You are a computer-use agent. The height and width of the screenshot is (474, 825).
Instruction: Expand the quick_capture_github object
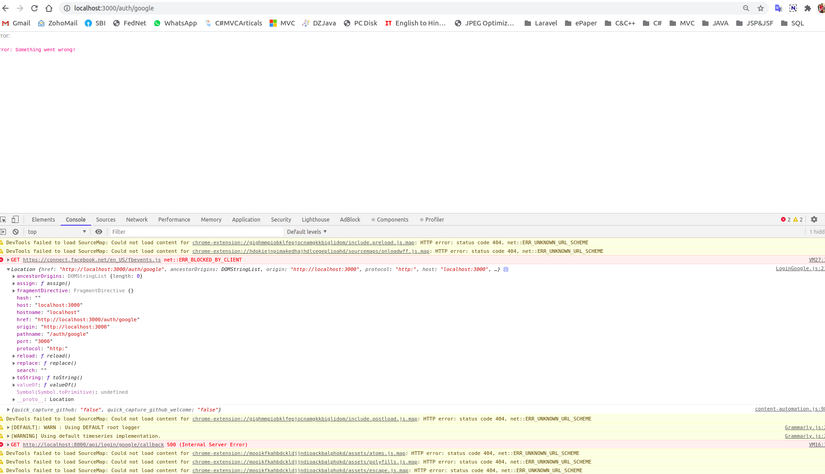coord(8,410)
